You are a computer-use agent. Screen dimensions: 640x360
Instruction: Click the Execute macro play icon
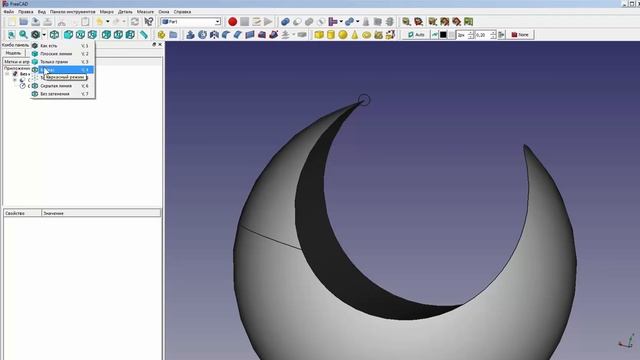(x=268, y=22)
